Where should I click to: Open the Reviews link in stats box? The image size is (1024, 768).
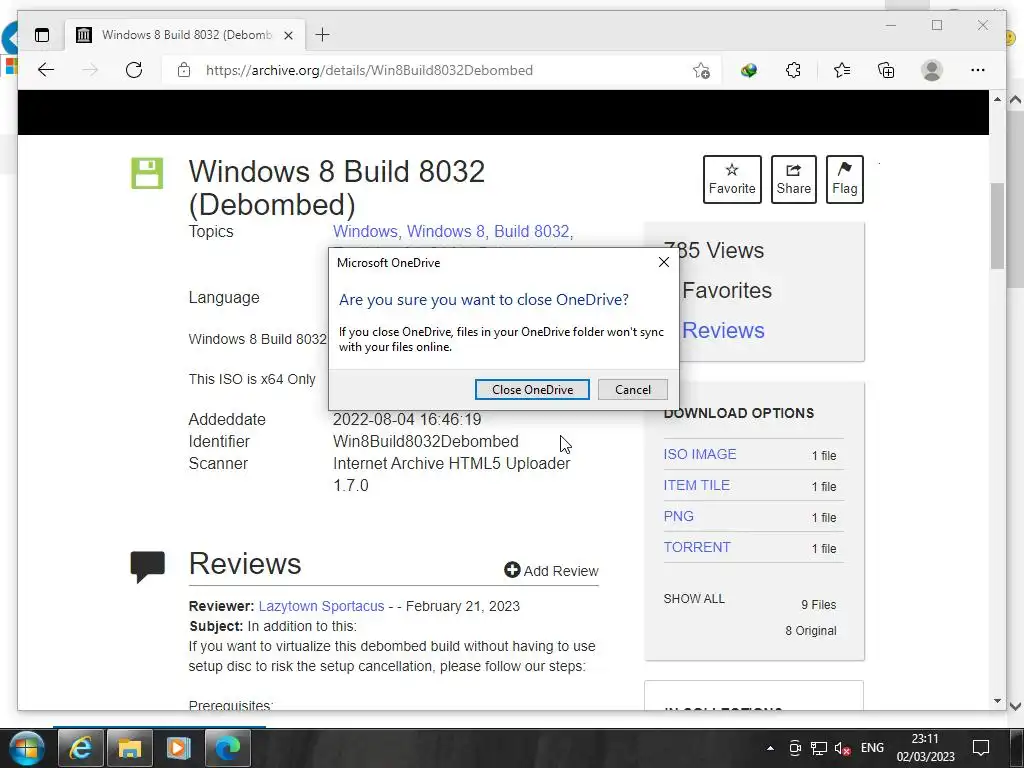(723, 330)
